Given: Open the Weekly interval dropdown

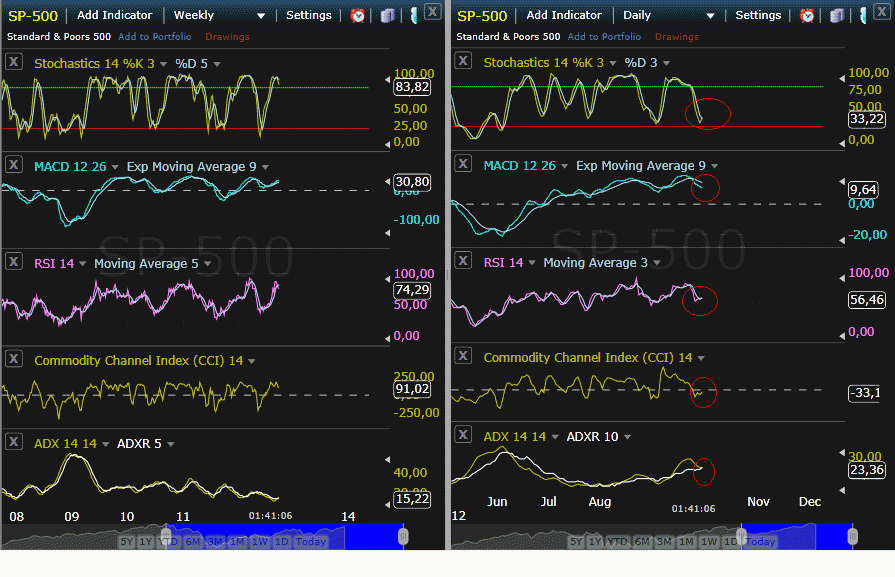Looking at the screenshot, I should [x=261, y=16].
